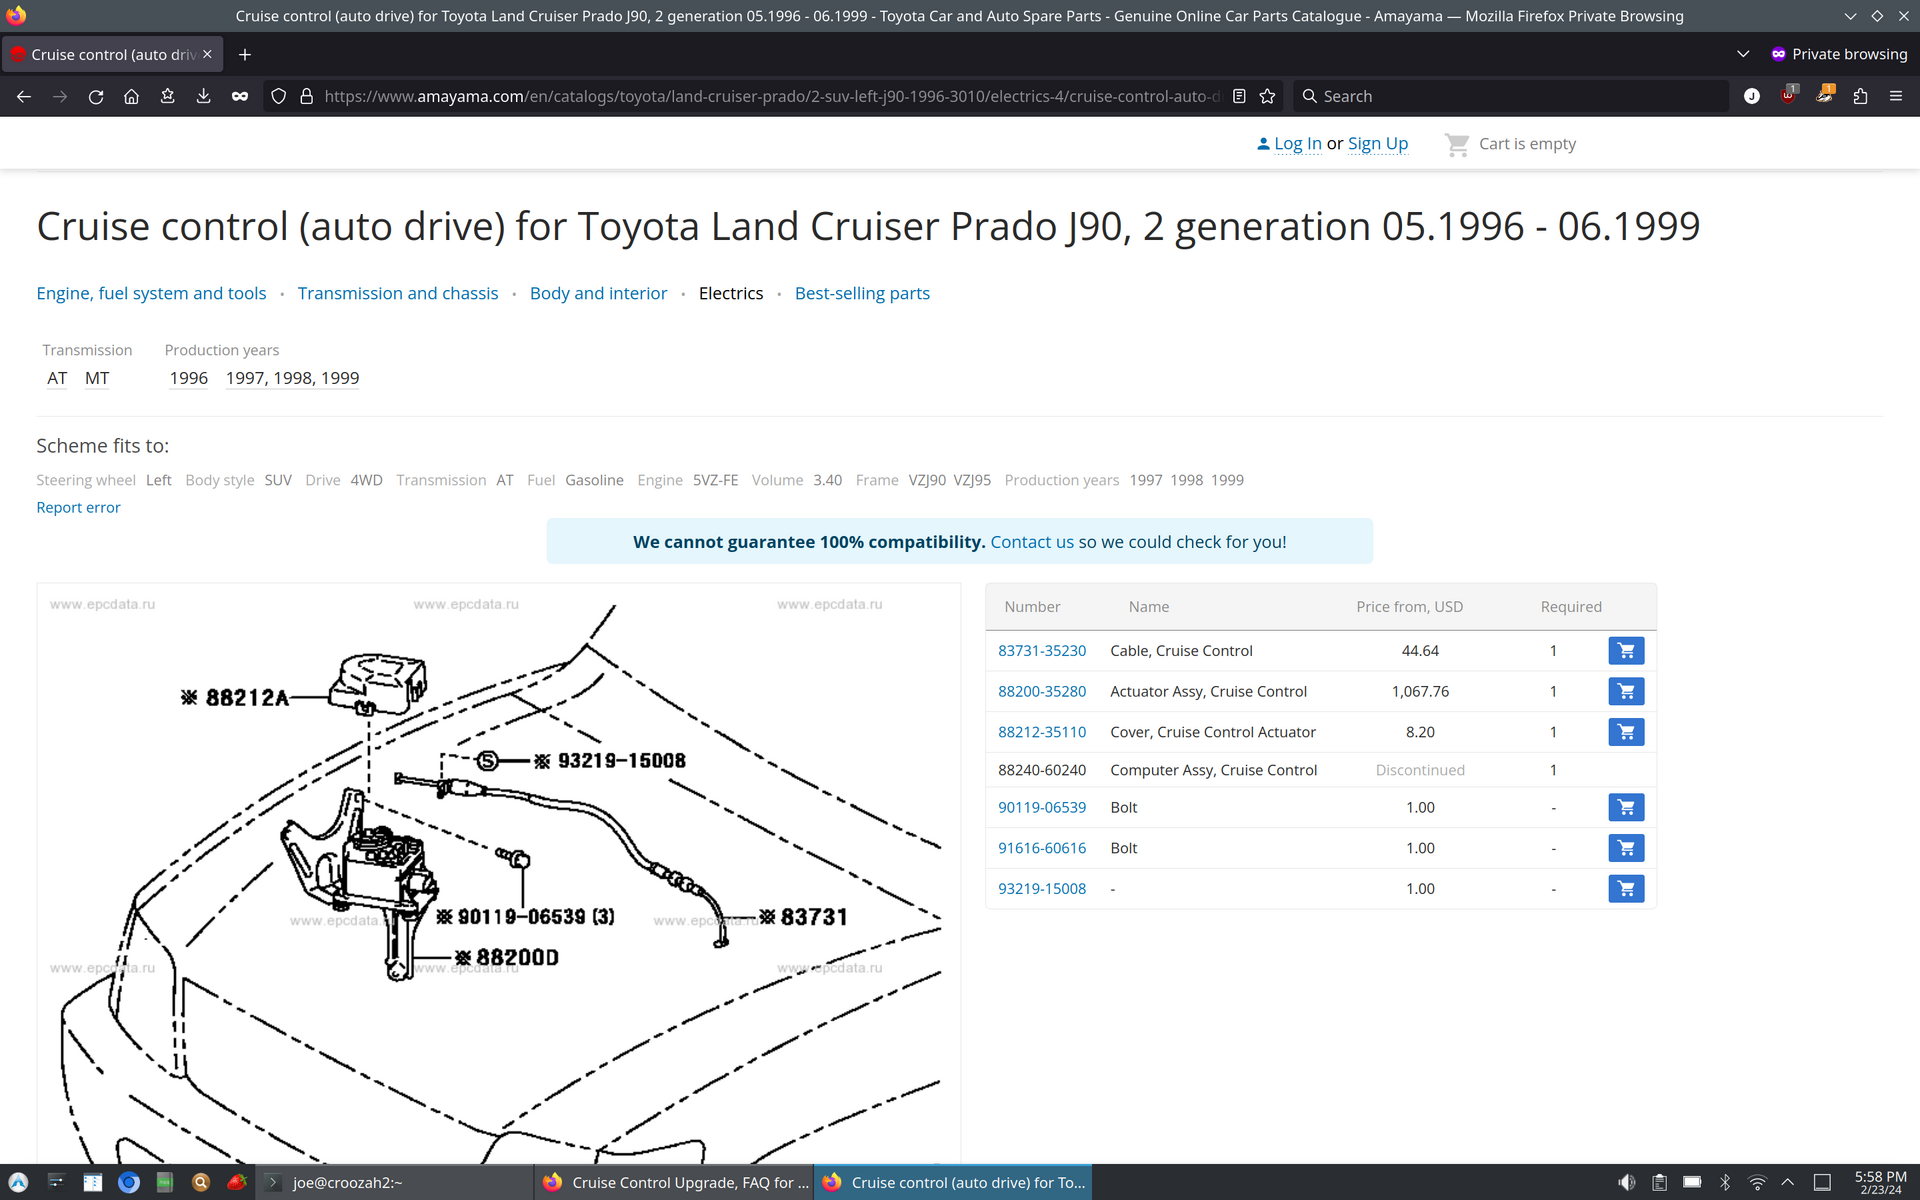Open the Downloads toolbar icon

203,96
